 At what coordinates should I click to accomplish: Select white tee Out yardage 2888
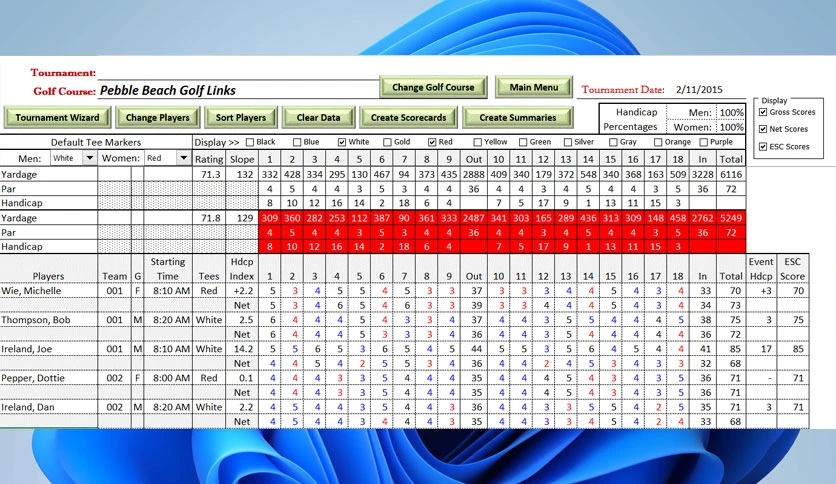pyautogui.click(x=473, y=174)
